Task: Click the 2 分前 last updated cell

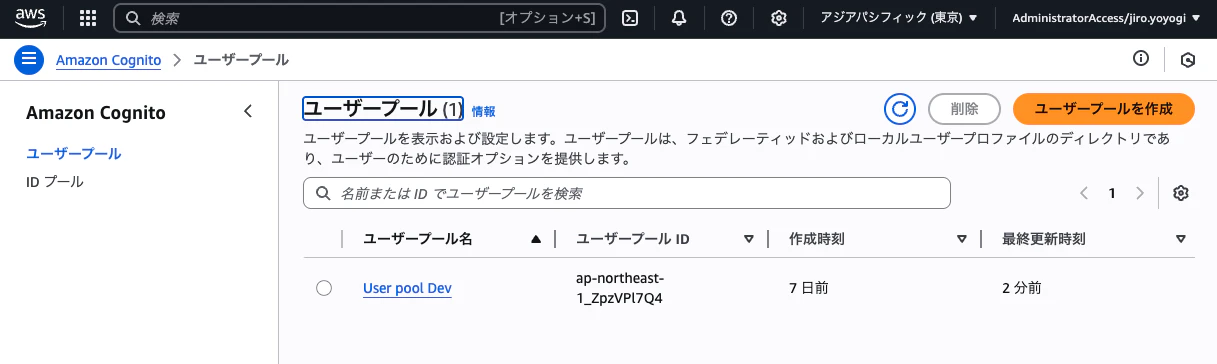Action: (1022, 288)
